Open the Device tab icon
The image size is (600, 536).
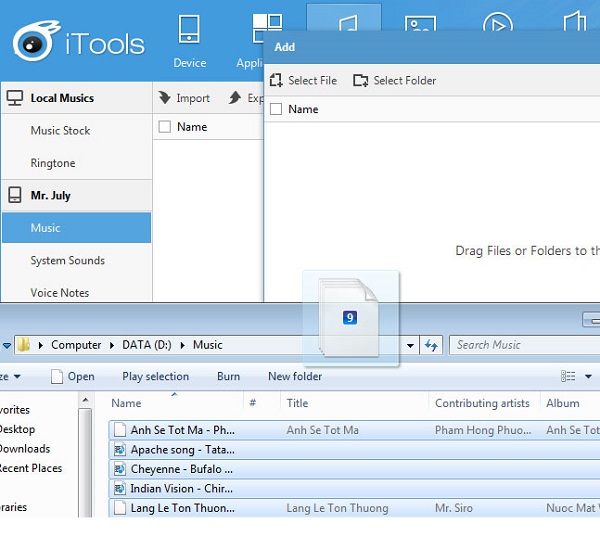(x=189, y=29)
